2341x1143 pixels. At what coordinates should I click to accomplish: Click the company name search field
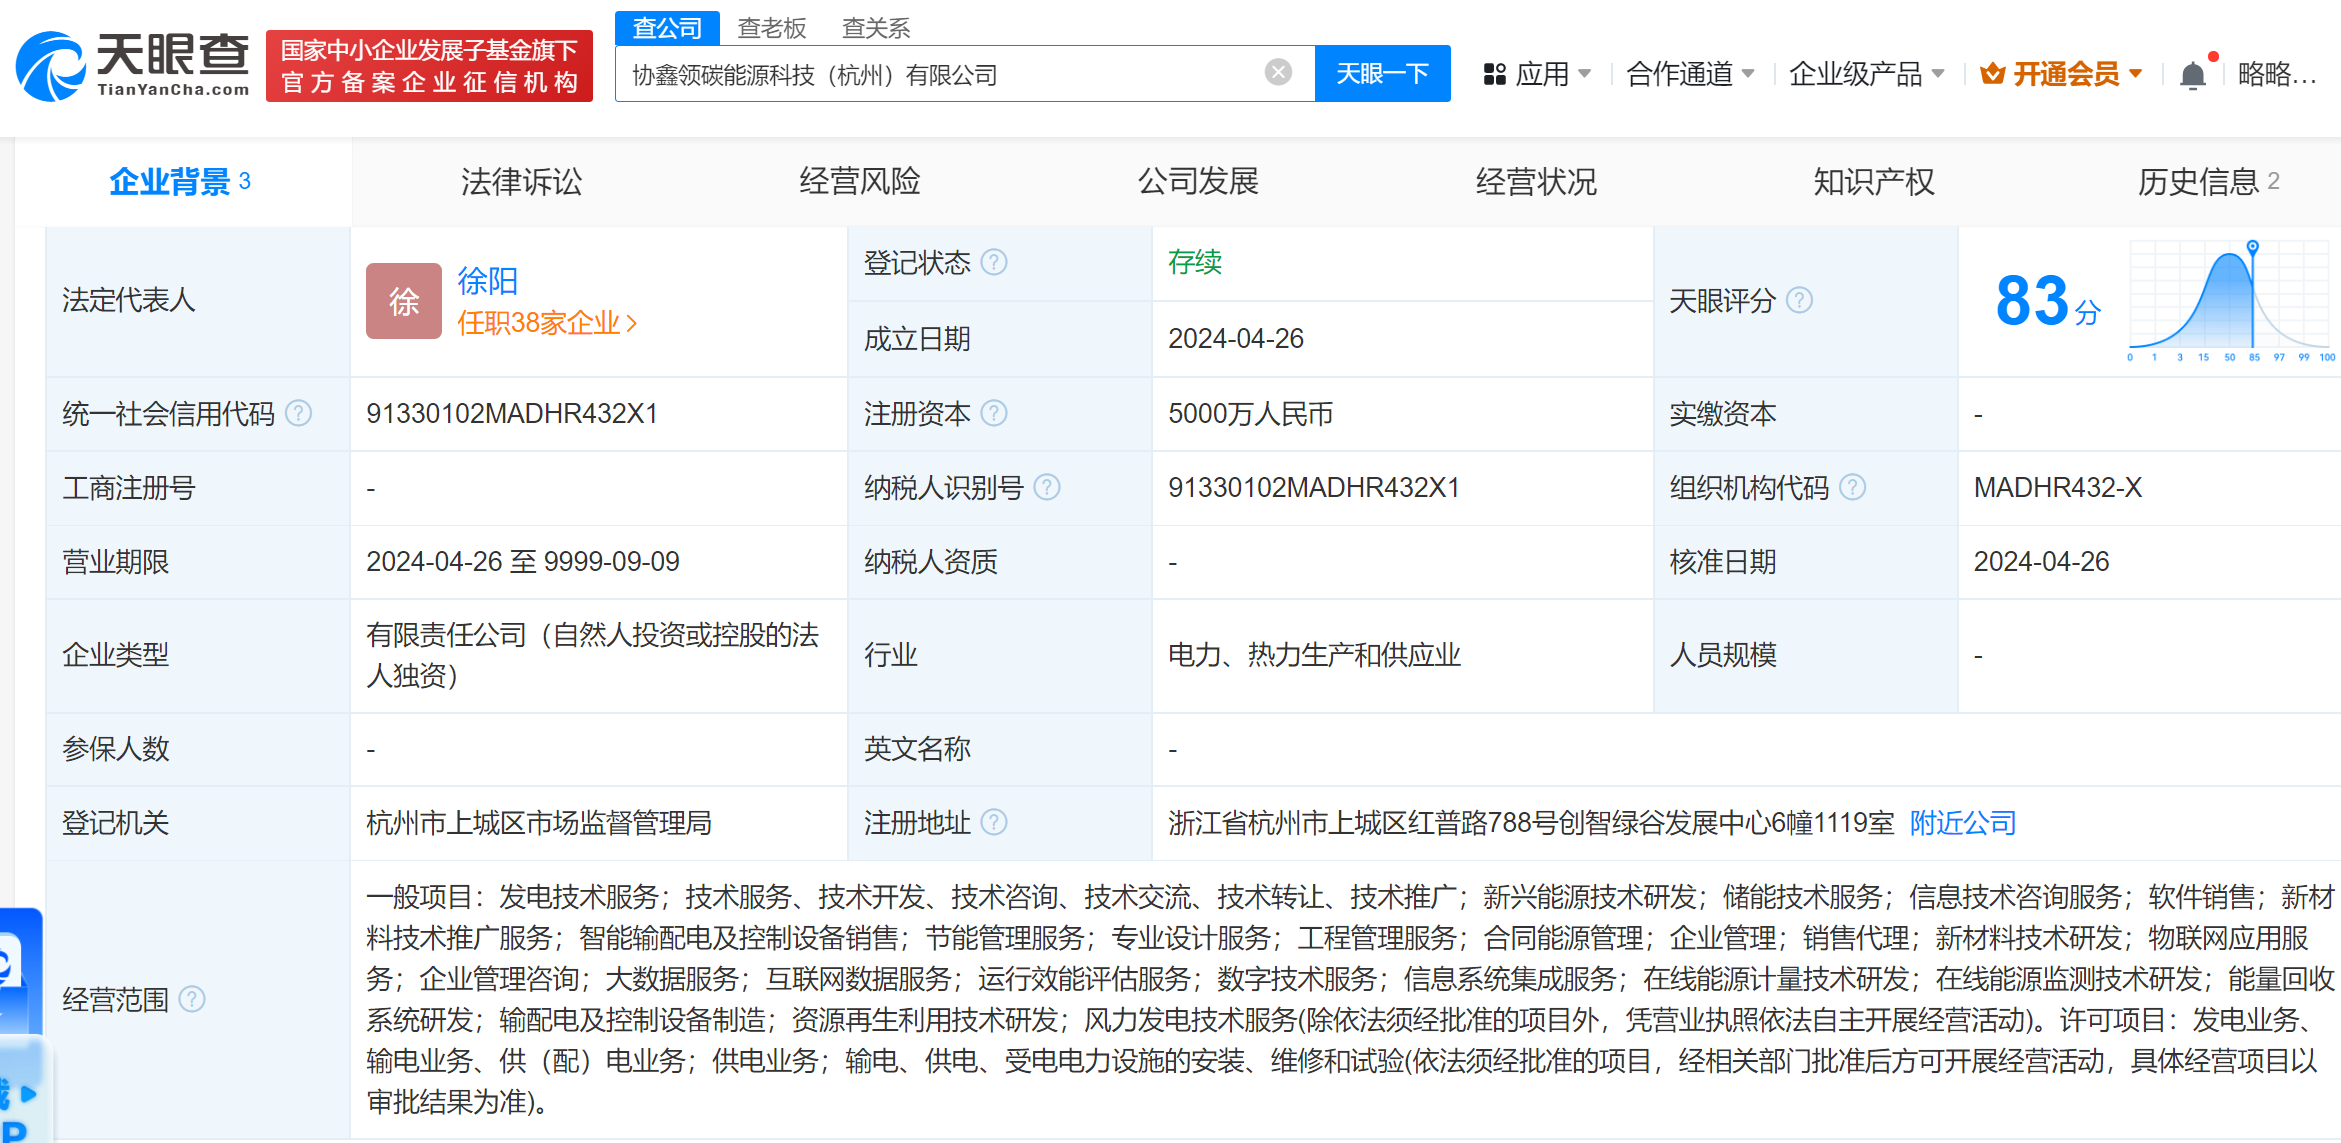[x=940, y=75]
